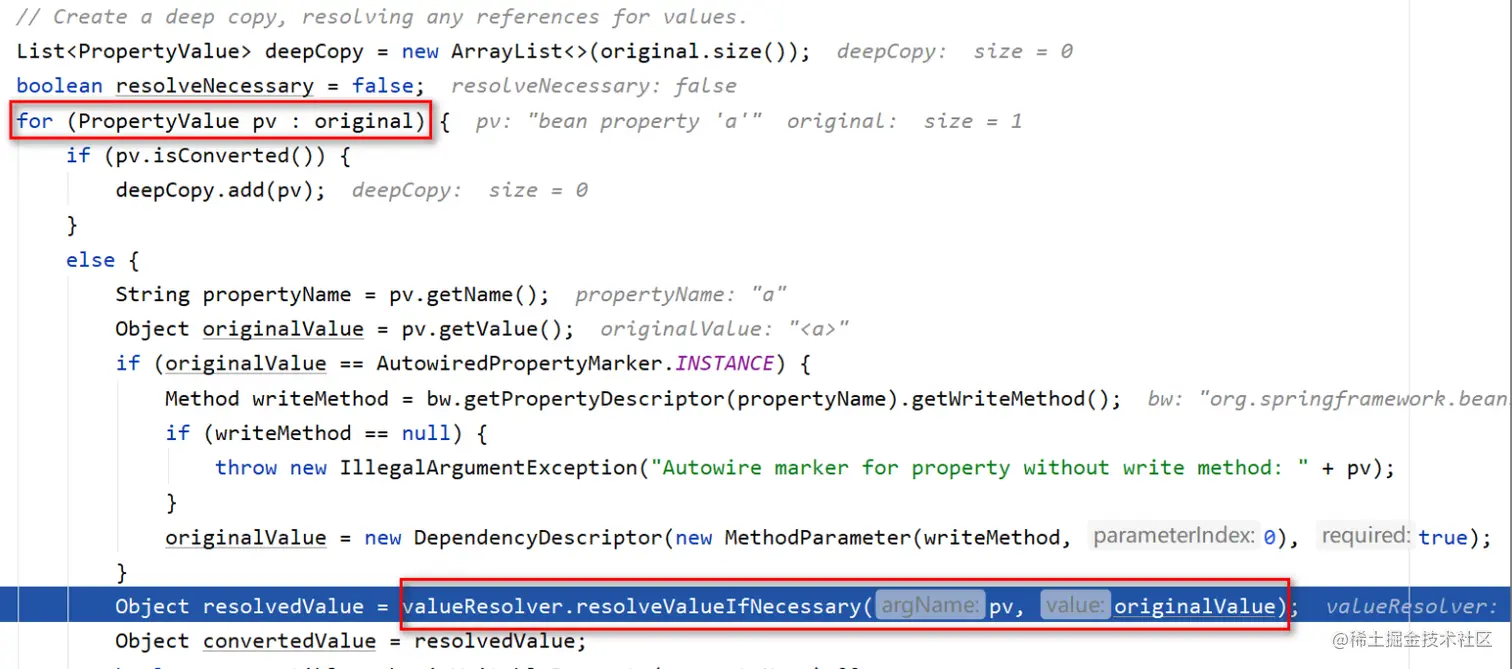
Task: Click originalValue argument on highlighted line
Action: pyautogui.click(x=1194, y=606)
